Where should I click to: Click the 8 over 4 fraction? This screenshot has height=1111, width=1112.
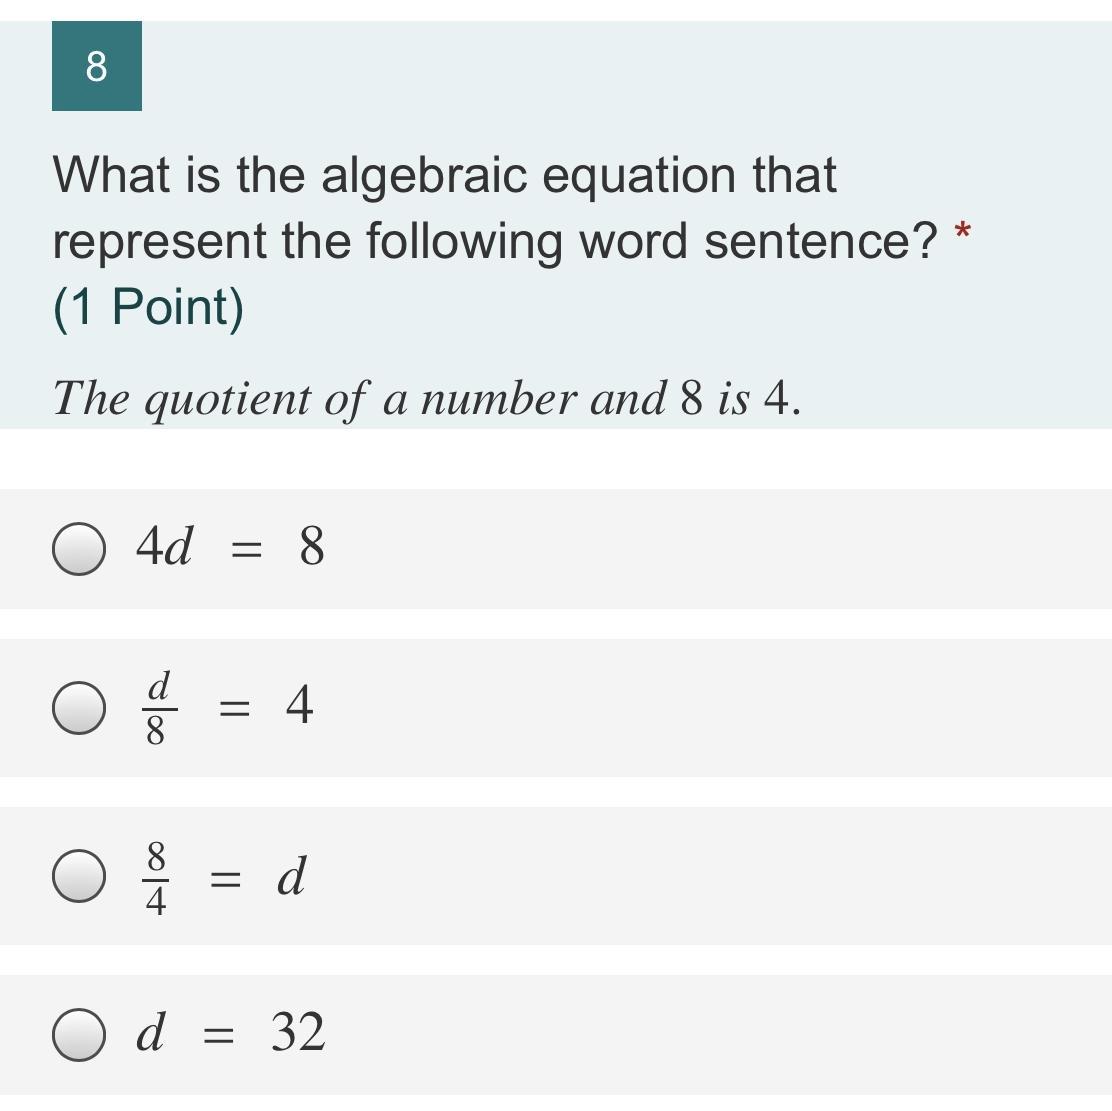[x=156, y=877]
